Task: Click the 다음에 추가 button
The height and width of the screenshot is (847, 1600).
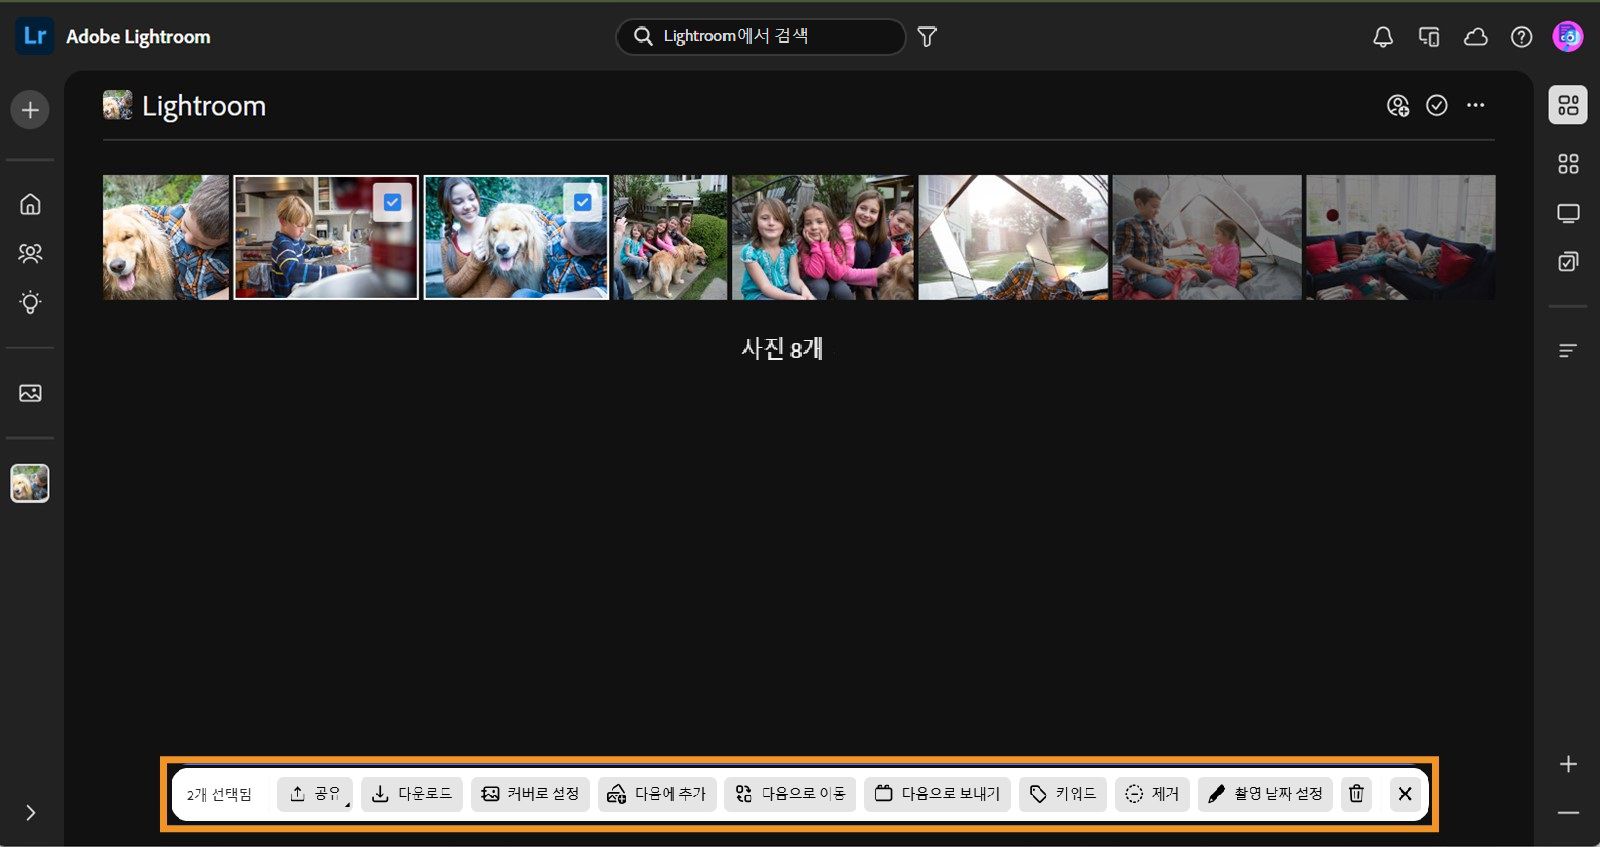Action: [x=657, y=794]
